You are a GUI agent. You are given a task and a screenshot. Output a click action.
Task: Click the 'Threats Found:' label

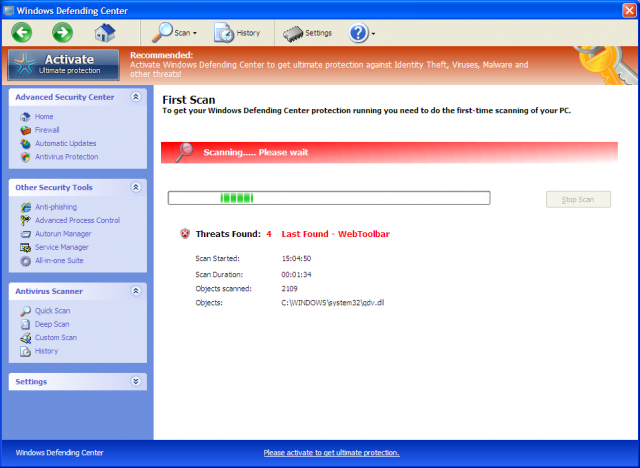[228, 234]
